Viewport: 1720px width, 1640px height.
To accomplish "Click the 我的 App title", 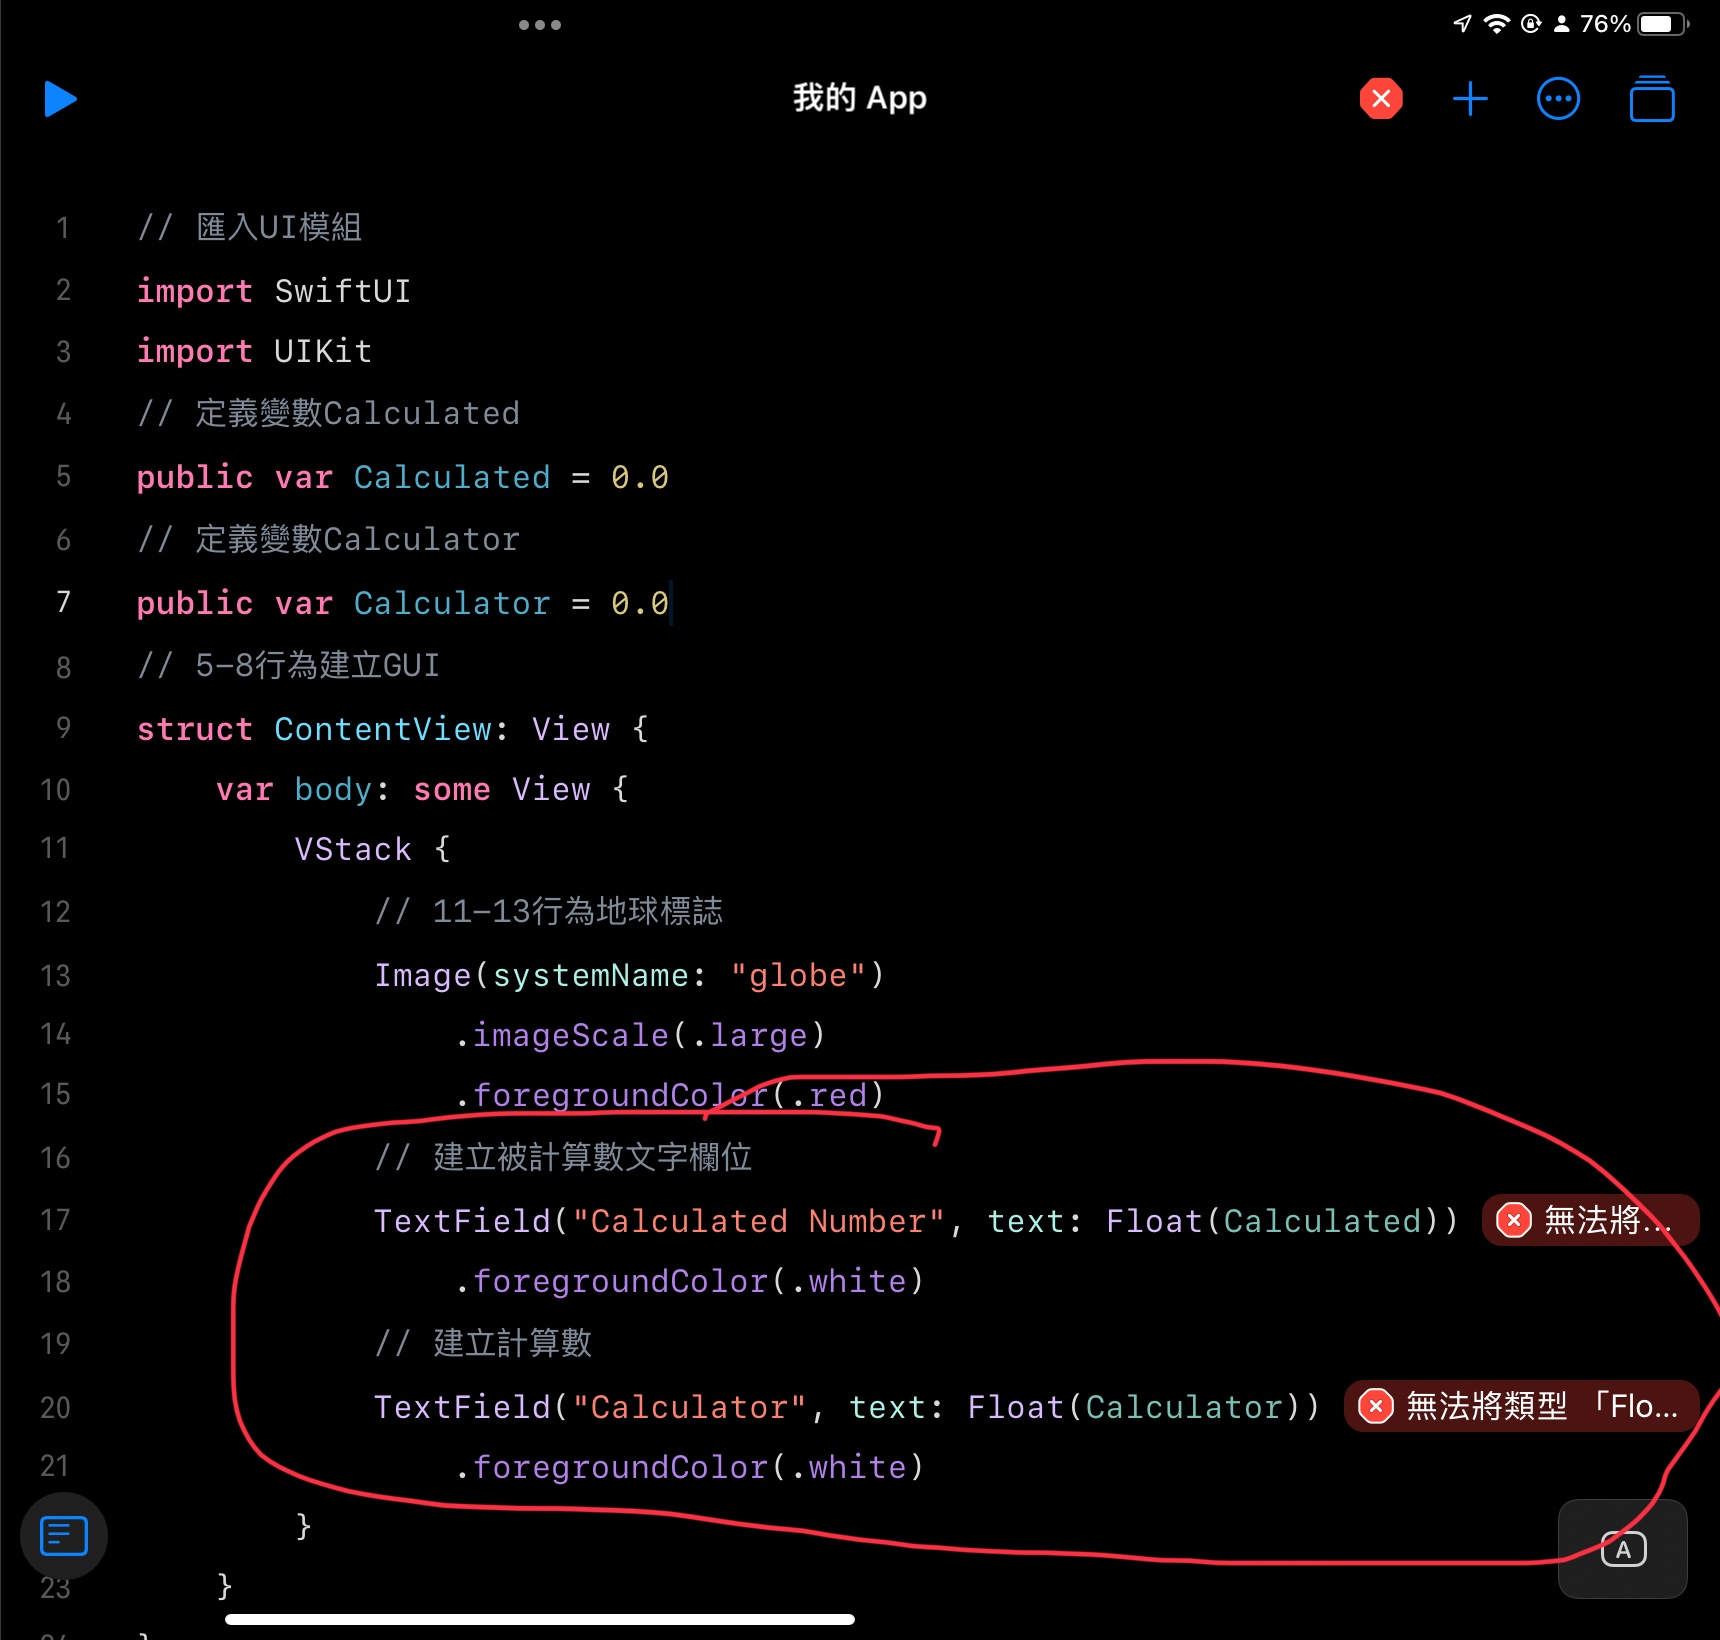I will click(x=859, y=98).
